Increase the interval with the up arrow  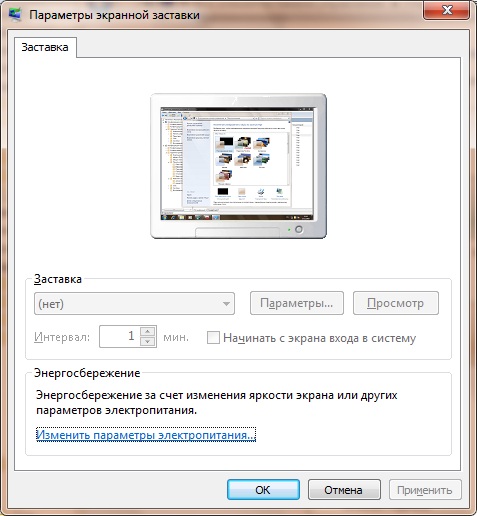click(x=148, y=331)
